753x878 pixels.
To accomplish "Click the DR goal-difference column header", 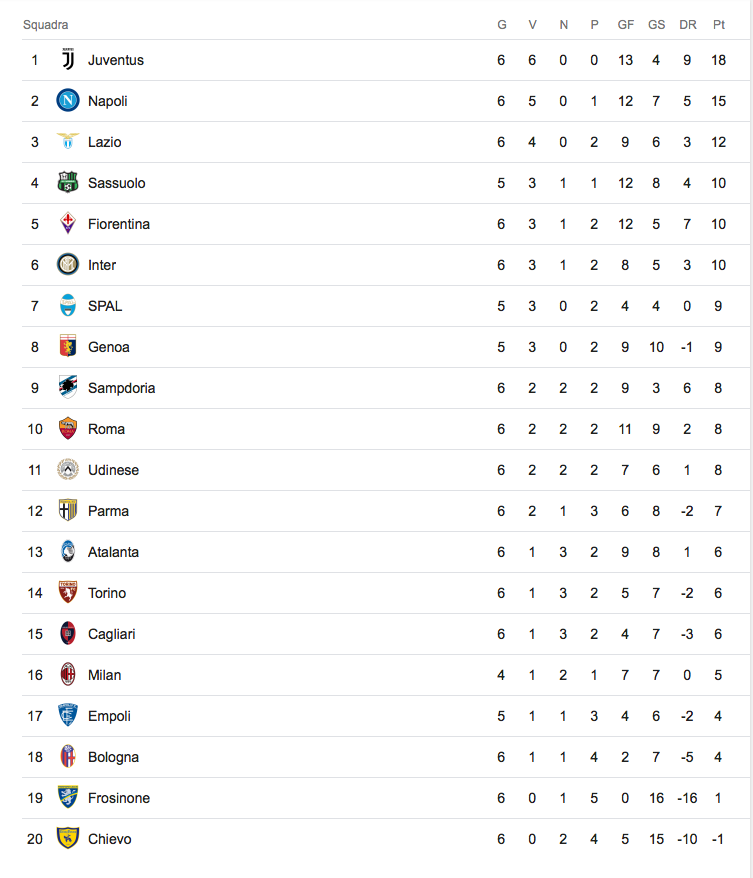I will tap(687, 25).
